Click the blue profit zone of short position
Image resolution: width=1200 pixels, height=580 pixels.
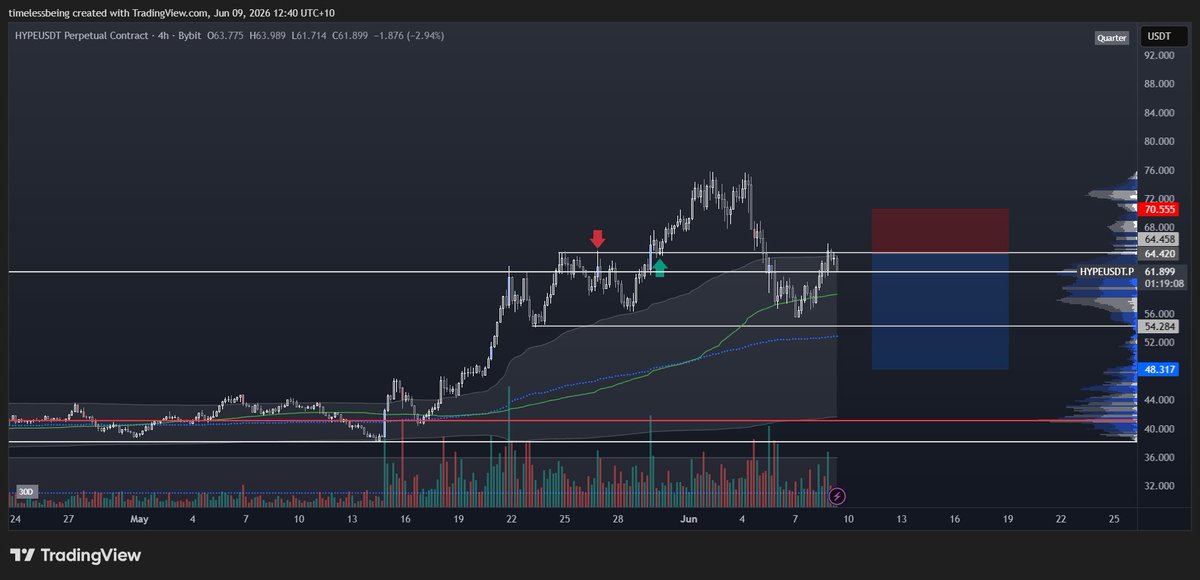click(940, 310)
